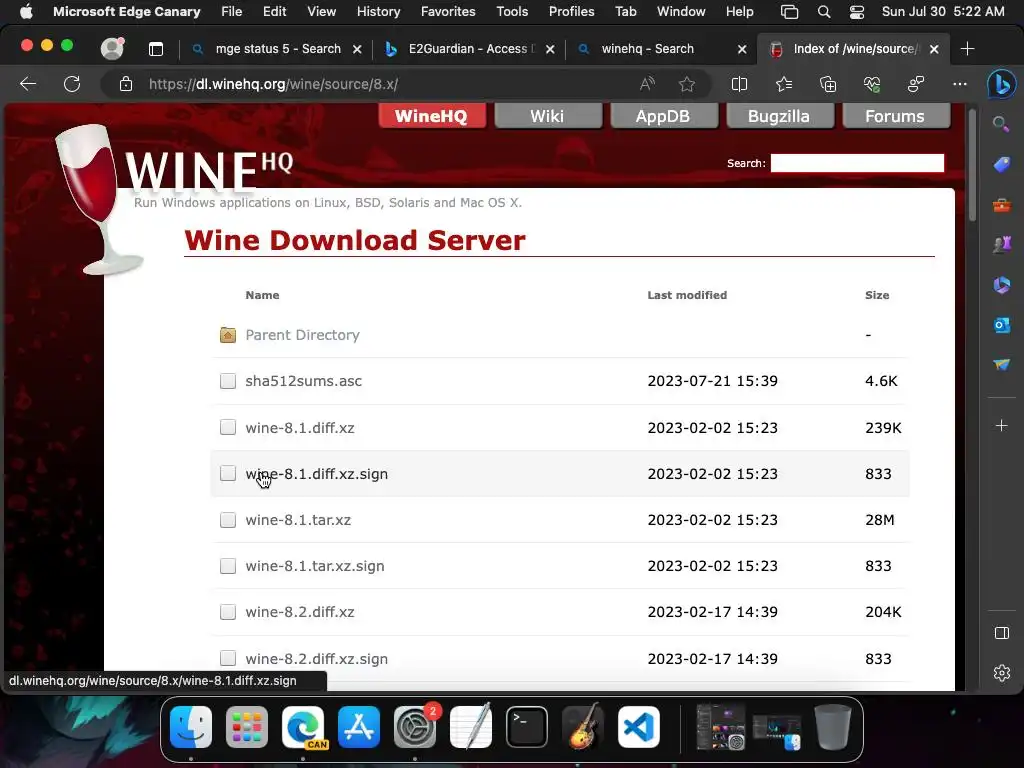The image size is (1024, 768).
Task: Open the Read Aloud icon in address bar
Action: click(647, 84)
